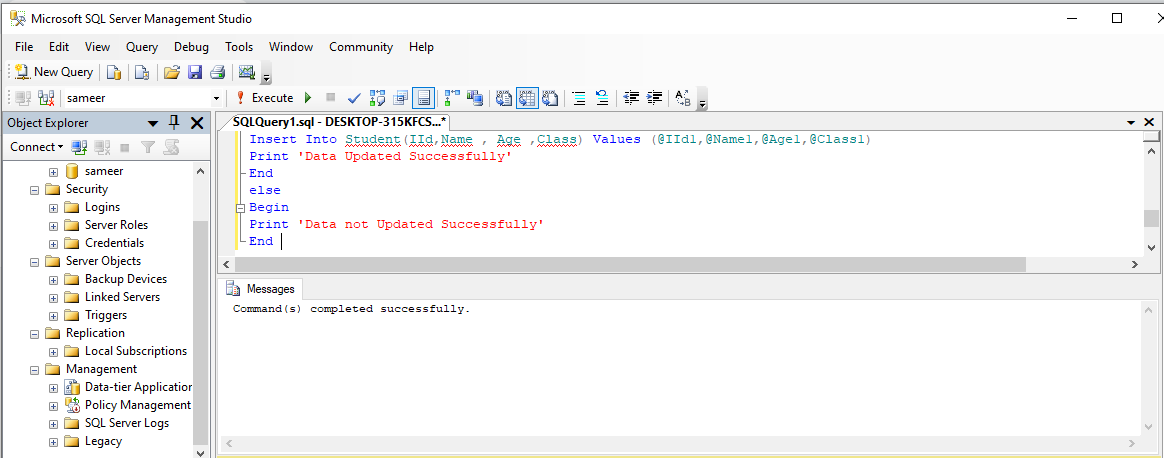
Task: Click the Open File folder icon
Action: 171,72
